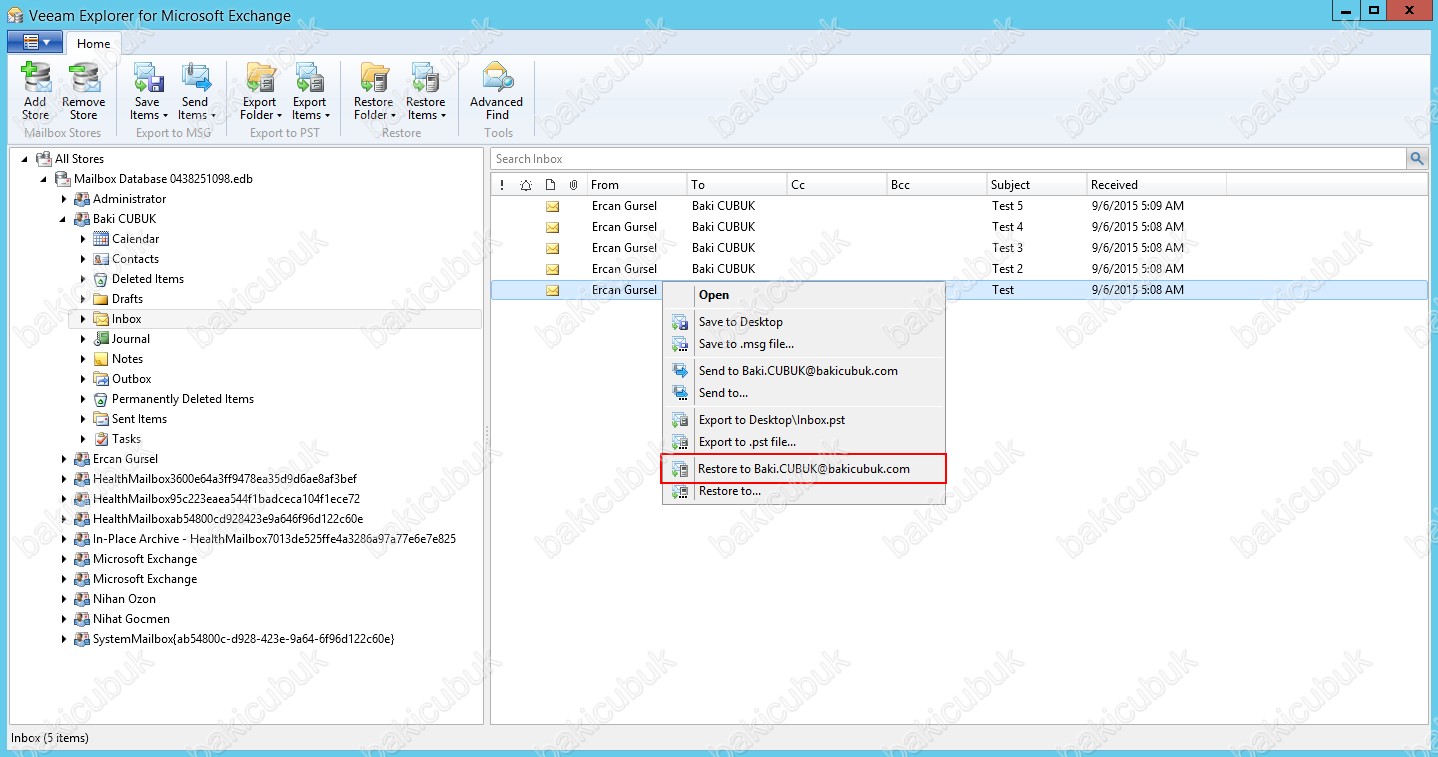Open the Advanced Find tool
Viewport: 1438px width, 757px height.
pos(497,90)
